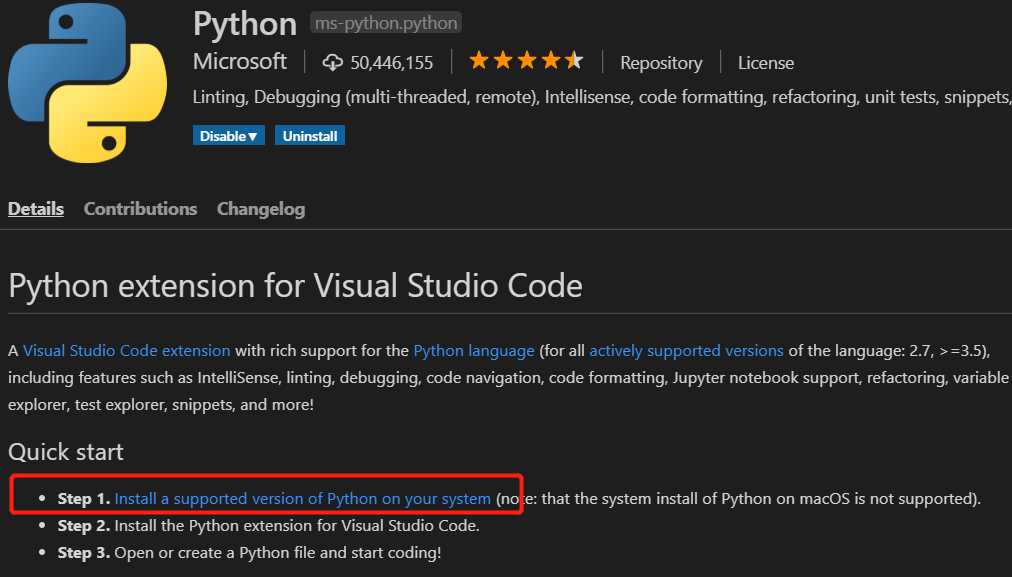Open the Visual Studio Code extension link
This screenshot has height=577, width=1012.
(126, 350)
